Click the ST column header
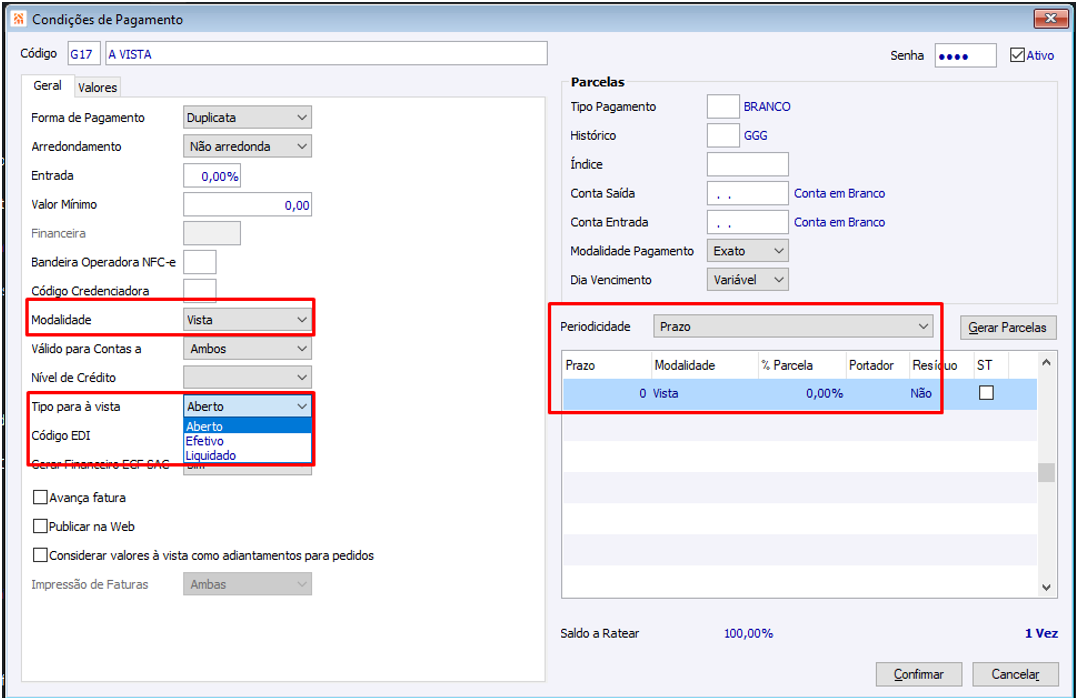This screenshot has height=698, width=1076. [990, 365]
